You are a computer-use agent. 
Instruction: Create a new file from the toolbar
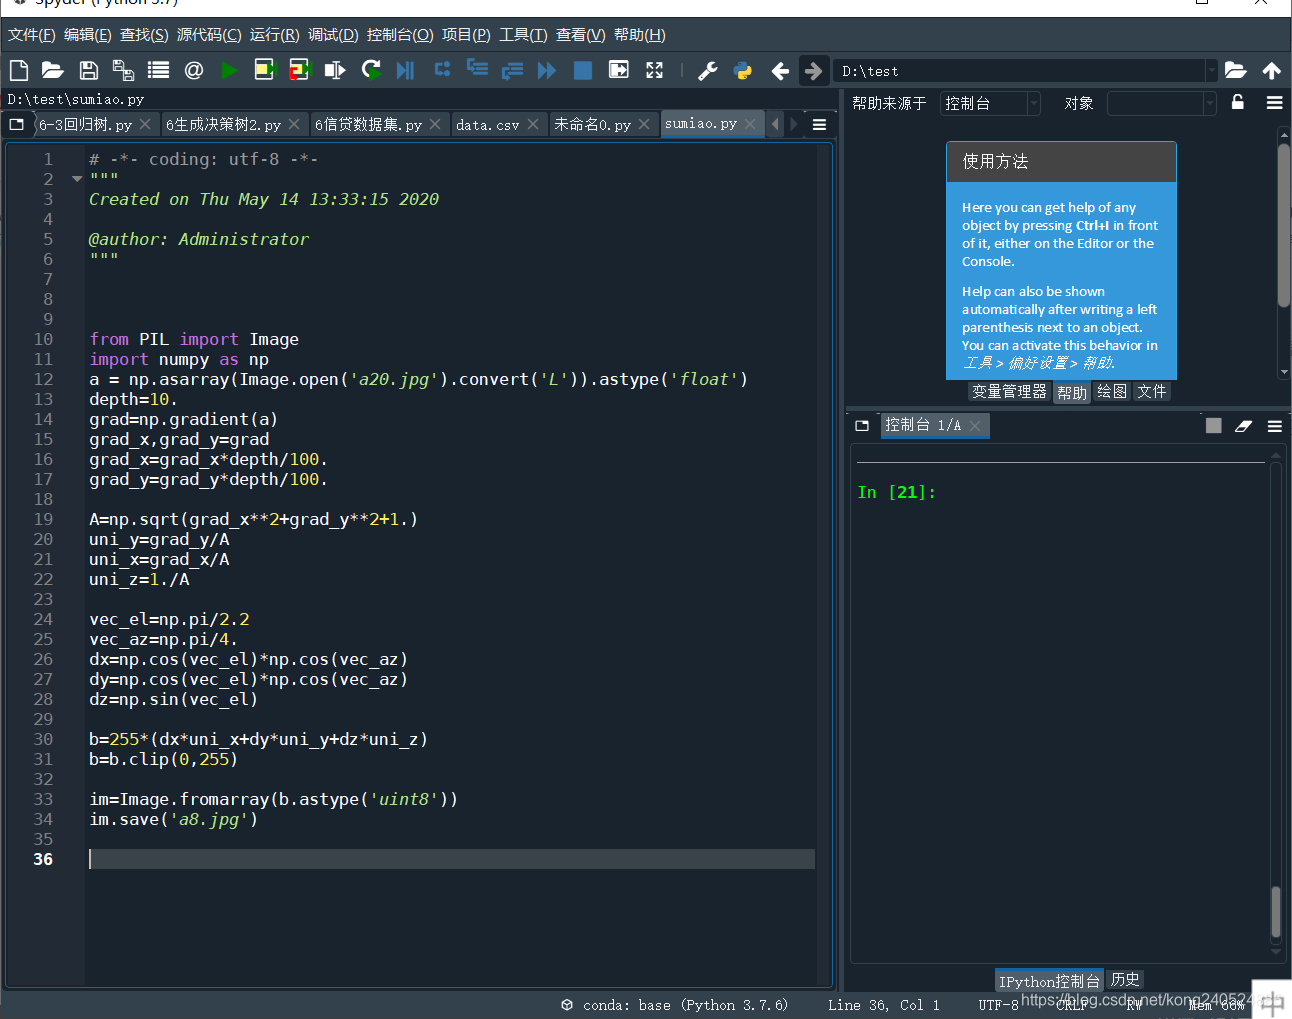(18, 70)
